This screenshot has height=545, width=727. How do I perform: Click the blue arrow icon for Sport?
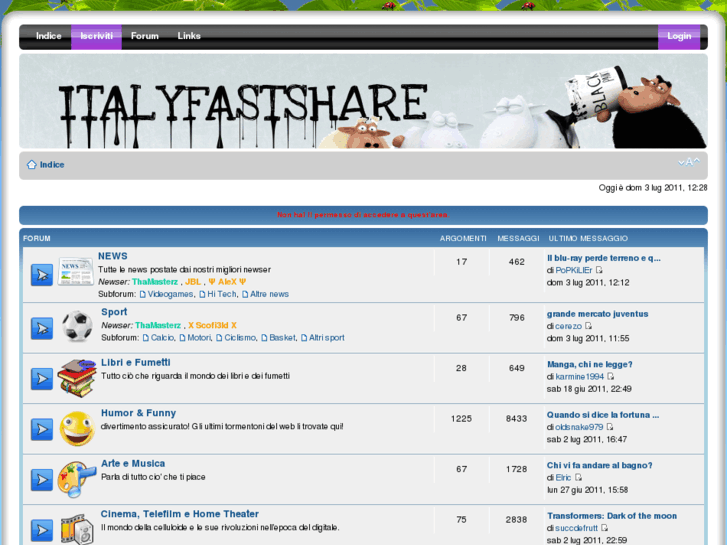point(42,328)
